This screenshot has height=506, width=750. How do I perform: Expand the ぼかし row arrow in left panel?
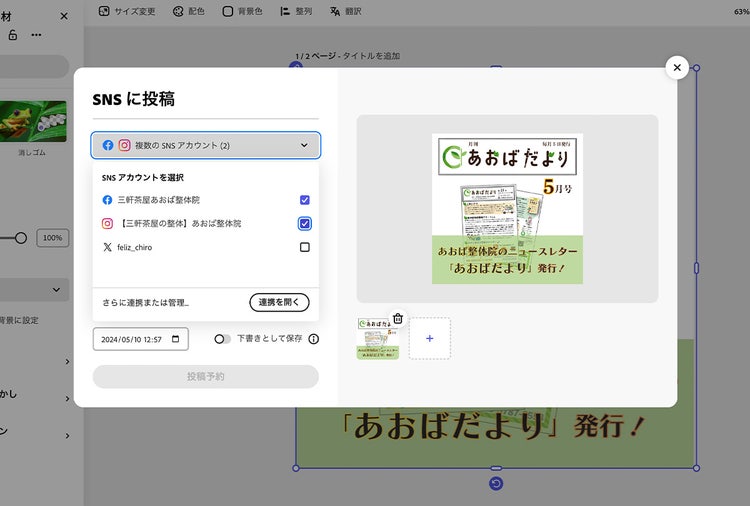point(67,398)
